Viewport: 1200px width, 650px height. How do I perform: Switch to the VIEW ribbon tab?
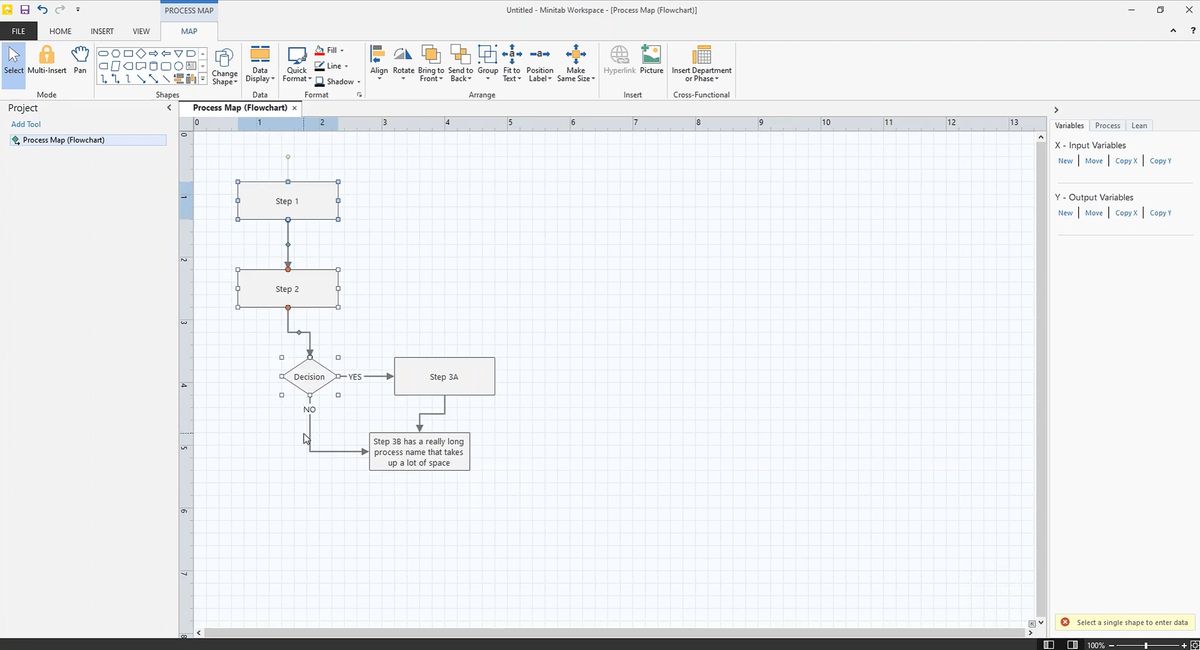[x=141, y=31]
